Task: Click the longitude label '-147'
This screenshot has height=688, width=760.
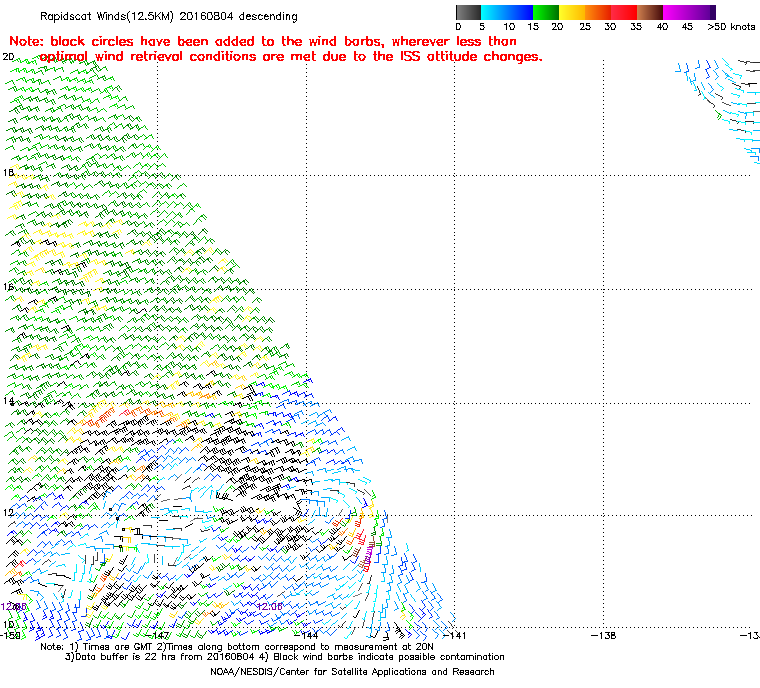Action: click(158, 635)
